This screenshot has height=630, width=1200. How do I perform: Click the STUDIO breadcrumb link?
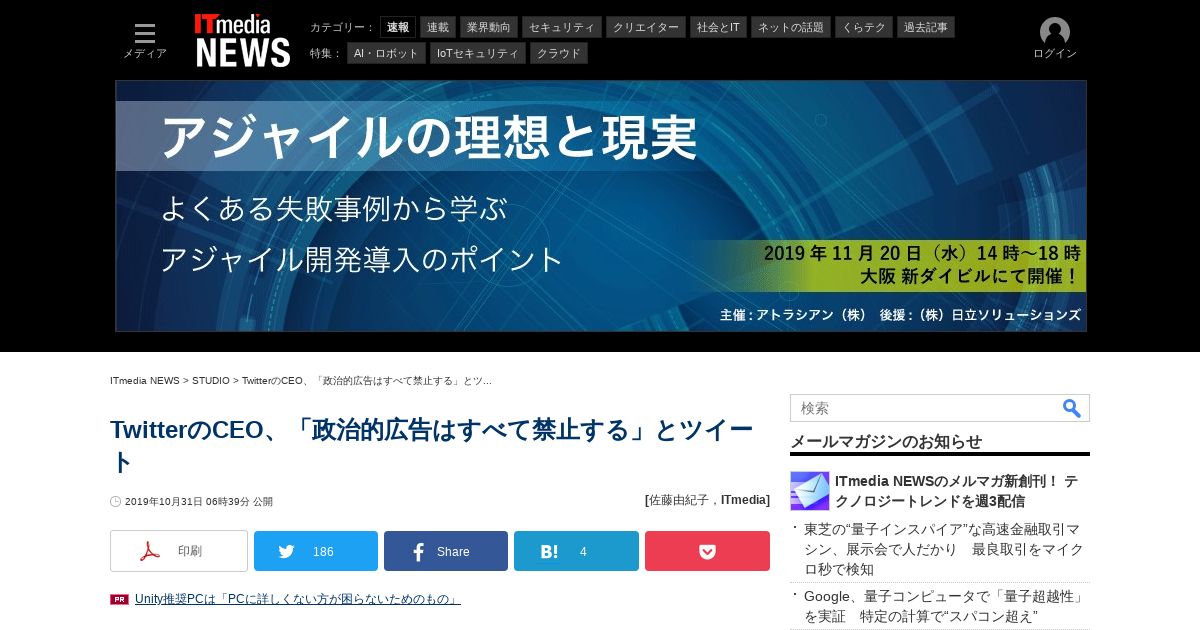(211, 381)
